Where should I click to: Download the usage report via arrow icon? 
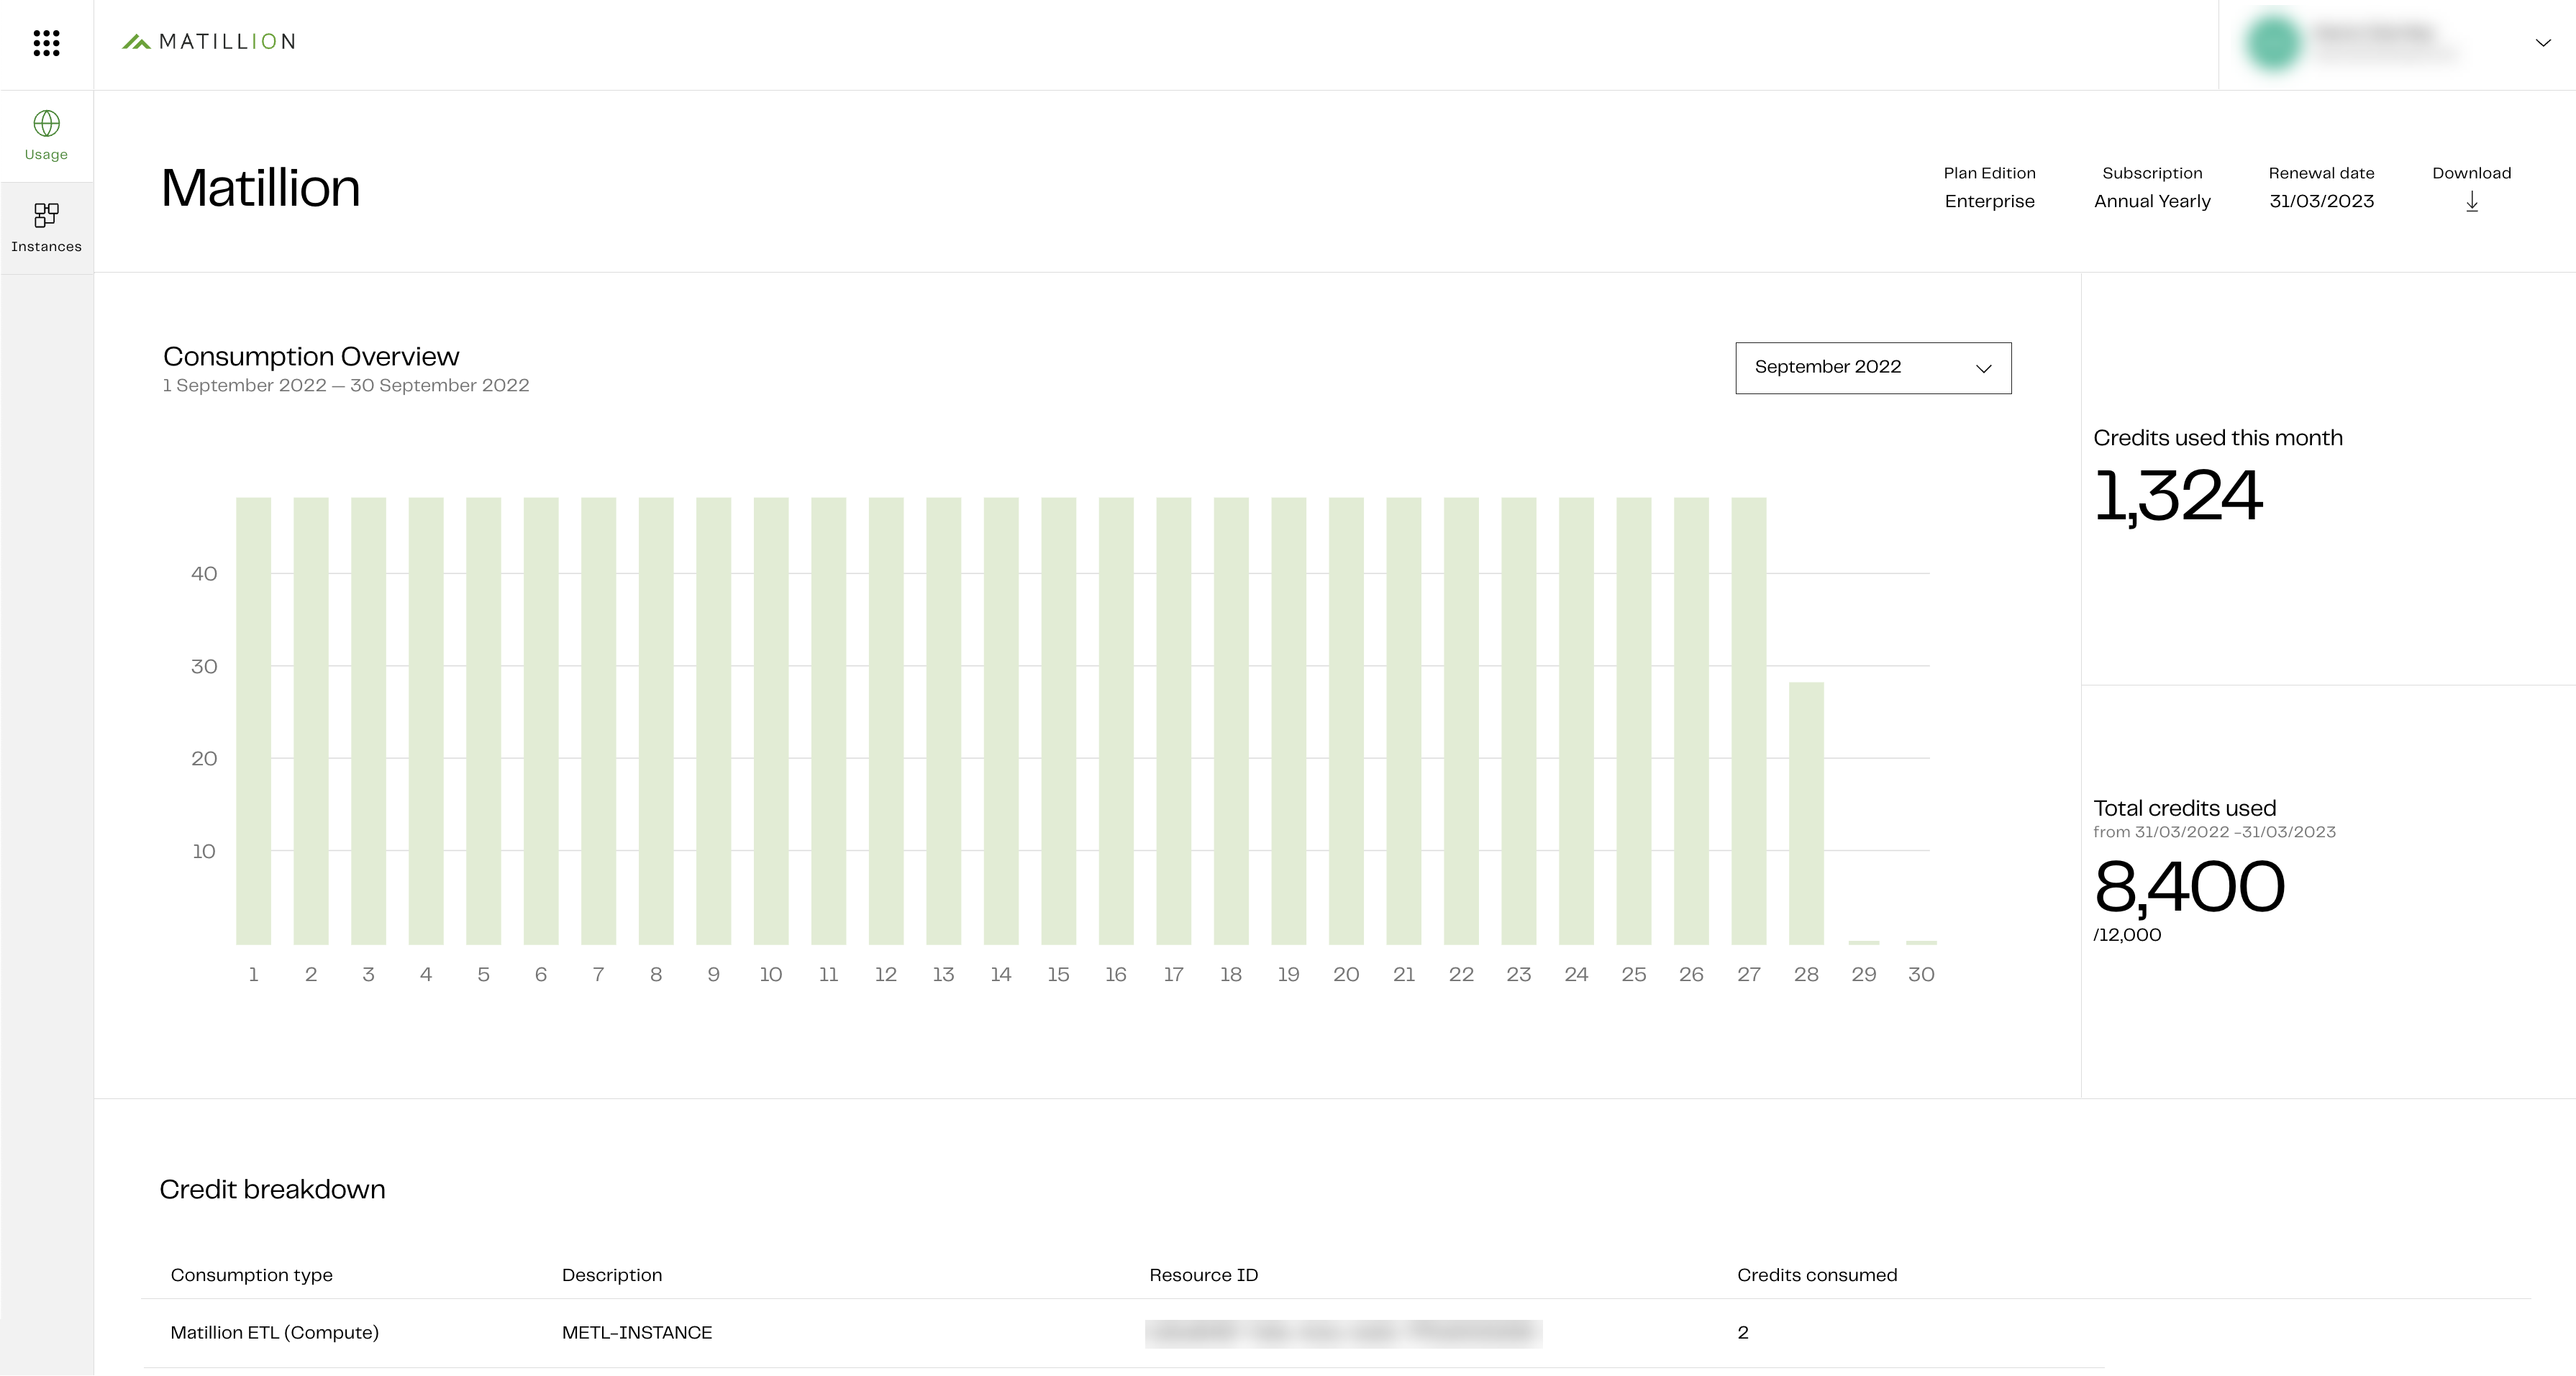pyautogui.click(x=2472, y=202)
